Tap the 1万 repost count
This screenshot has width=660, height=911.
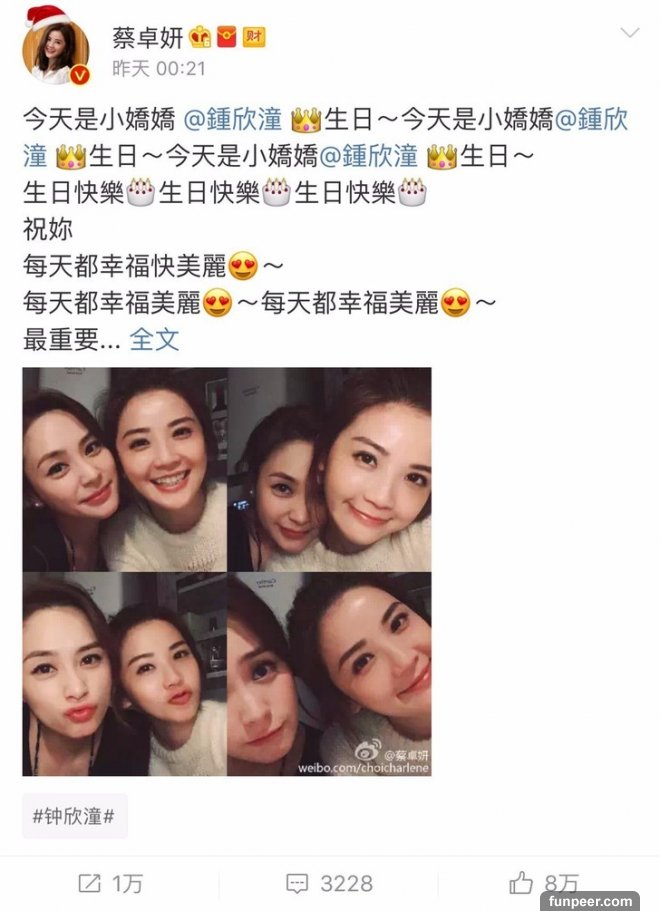click(x=127, y=884)
